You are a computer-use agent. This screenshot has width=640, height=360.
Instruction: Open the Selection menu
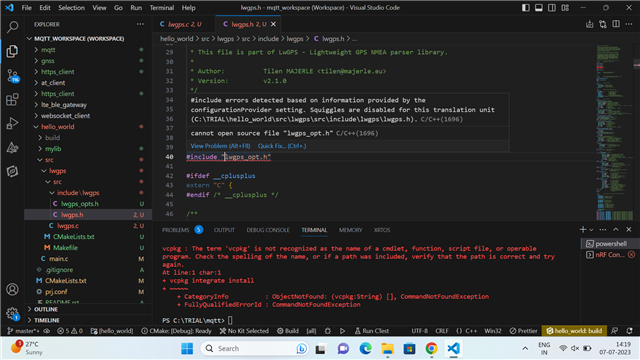(x=71, y=8)
